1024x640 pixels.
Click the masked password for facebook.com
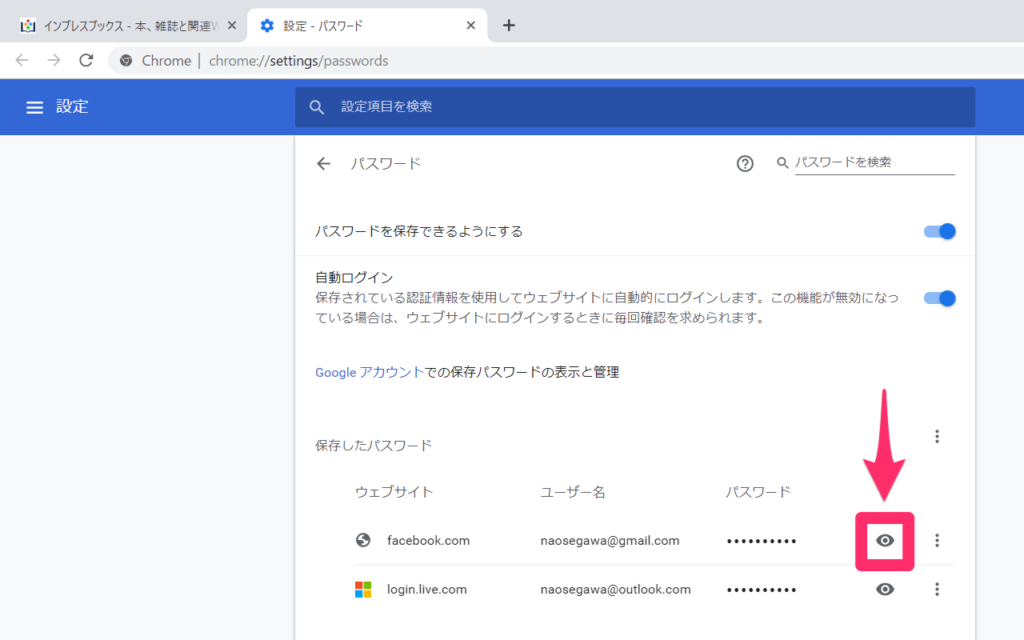[761, 541]
